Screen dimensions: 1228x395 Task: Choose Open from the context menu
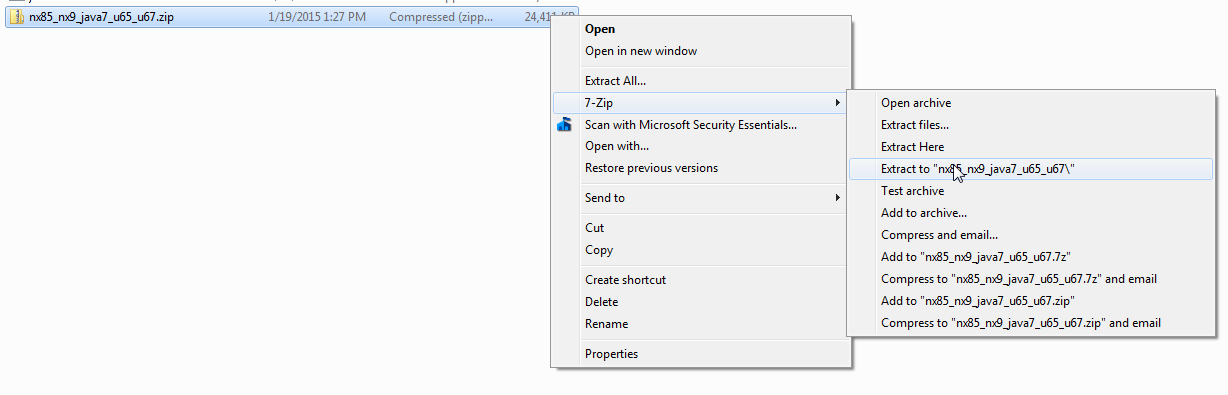coord(600,29)
